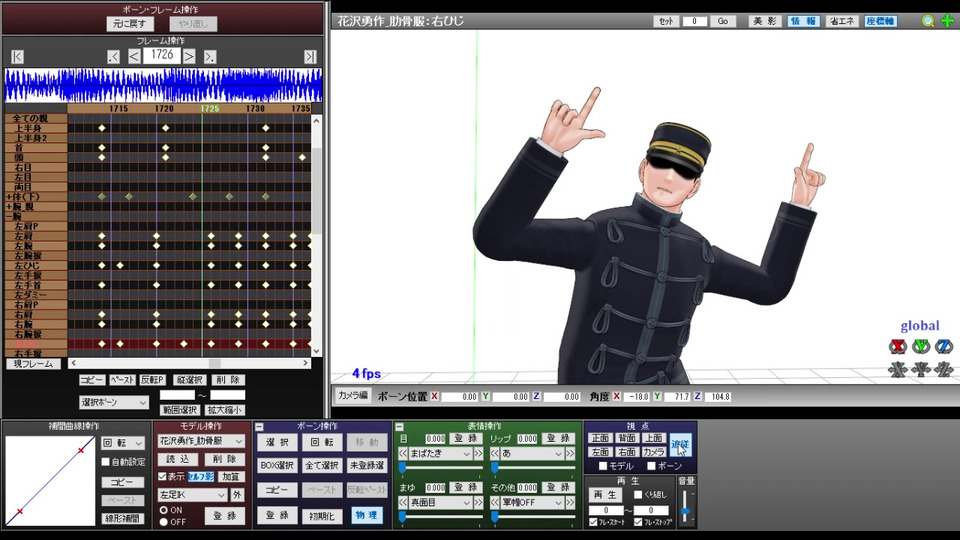This screenshot has width=960, height=540.
Task: Select the OFF radio button
Action: pyautogui.click(x=164, y=522)
